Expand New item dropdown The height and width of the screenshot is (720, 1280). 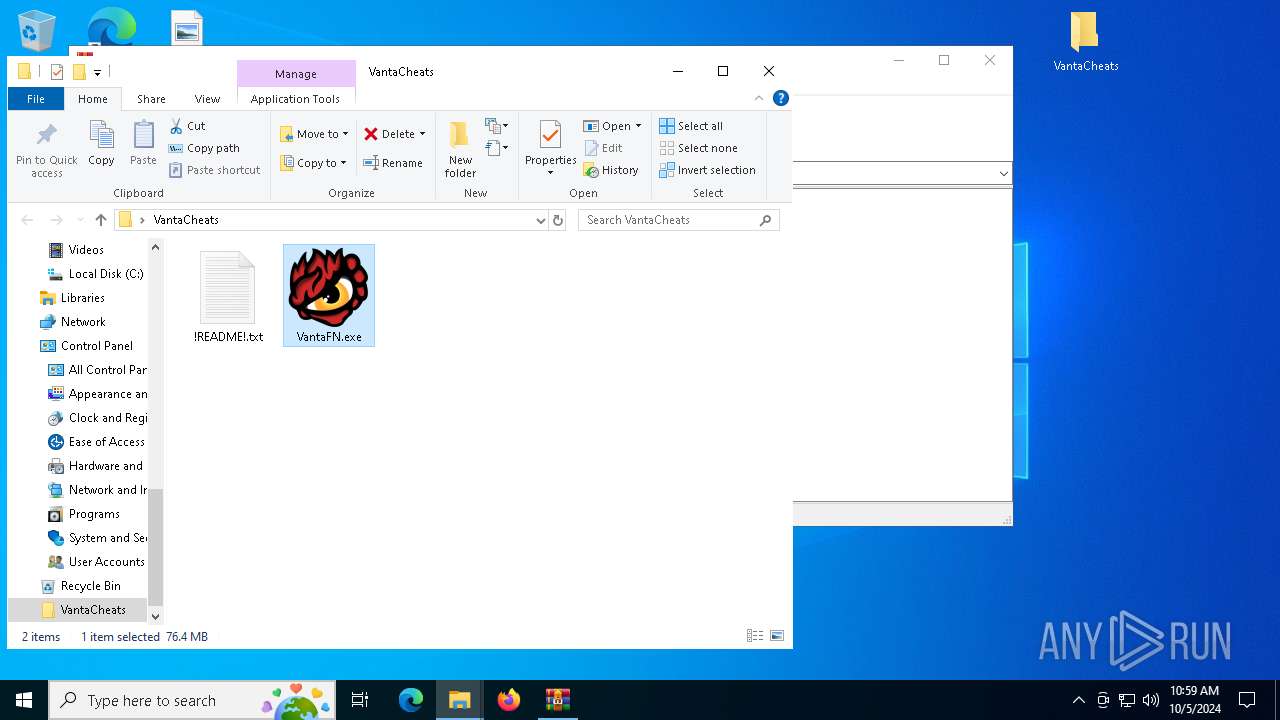coord(497,126)
